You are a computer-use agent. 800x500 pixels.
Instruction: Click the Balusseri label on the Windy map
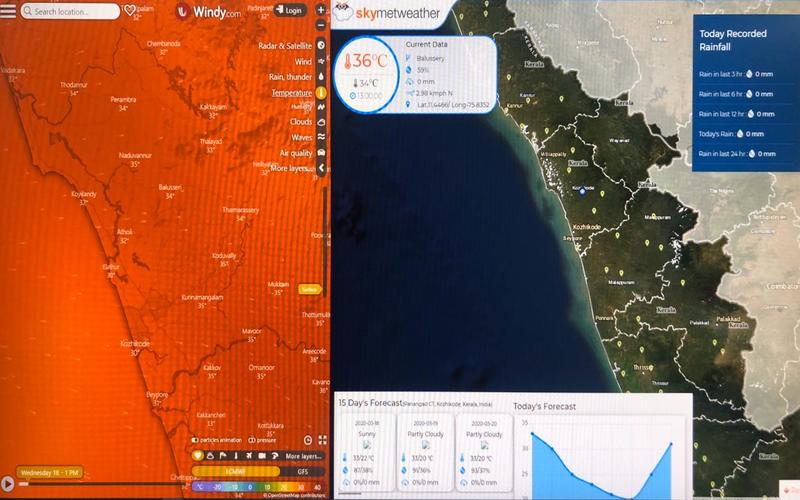coord(170,187)
